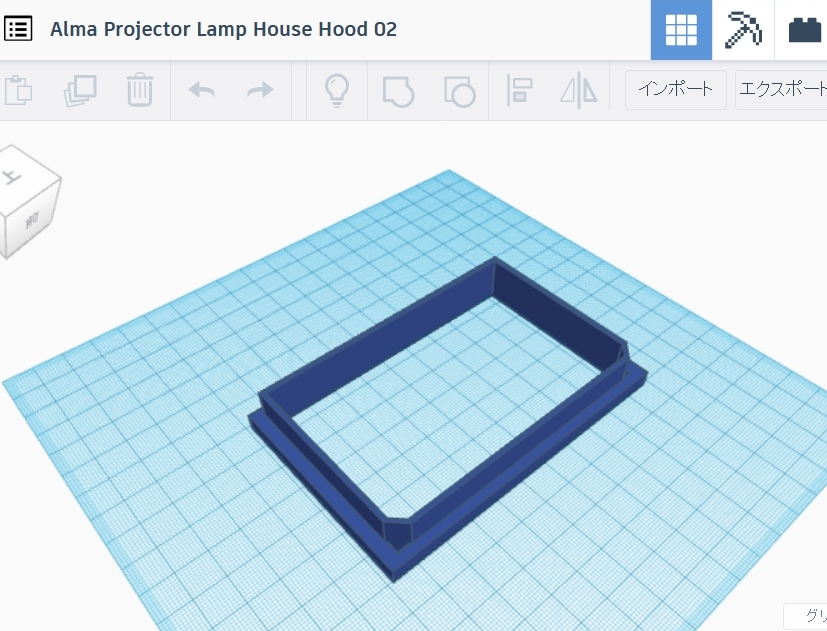827x631 pixels.
Task: Delete with the trash can icon
Action: click(139, 90)
